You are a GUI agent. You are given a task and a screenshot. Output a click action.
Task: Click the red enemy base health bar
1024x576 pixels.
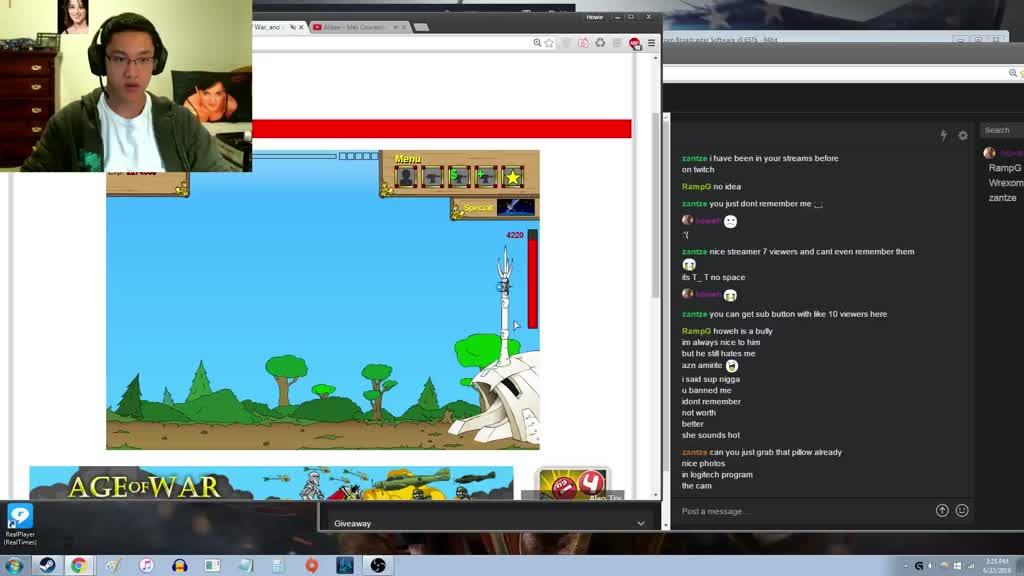click(533, 279)
